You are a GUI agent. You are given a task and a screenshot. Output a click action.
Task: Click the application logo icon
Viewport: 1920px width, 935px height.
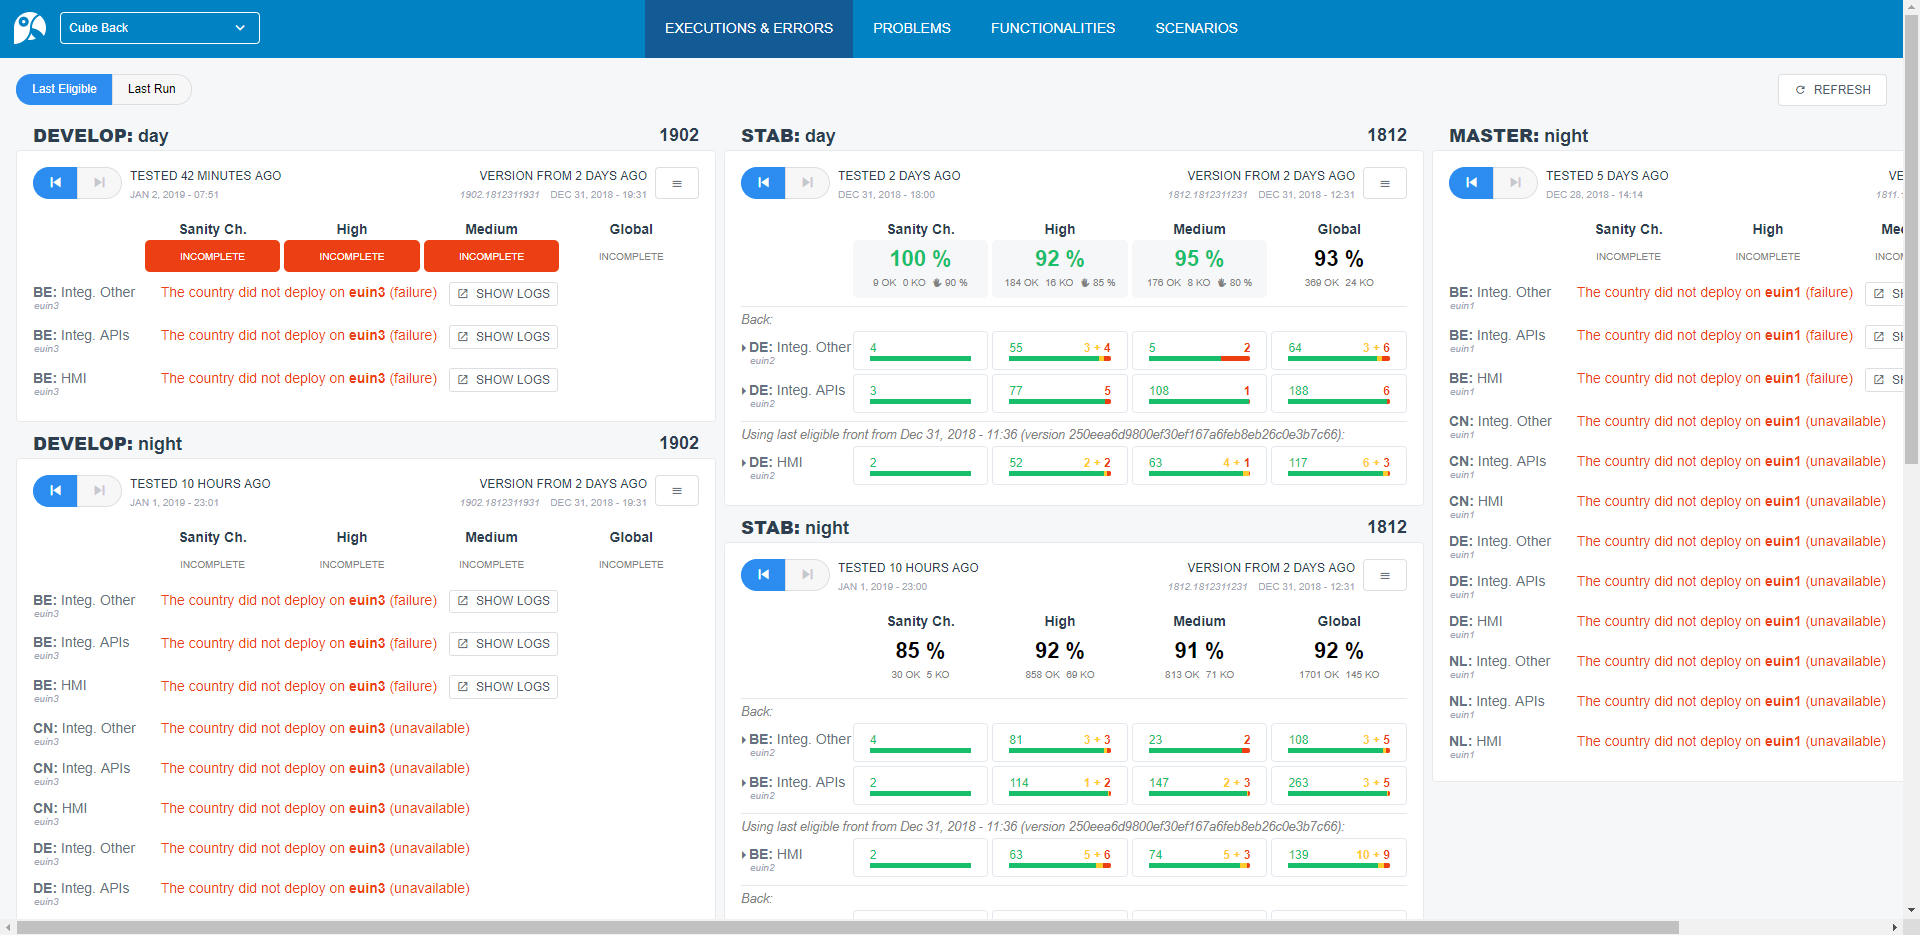coord(30,28)
